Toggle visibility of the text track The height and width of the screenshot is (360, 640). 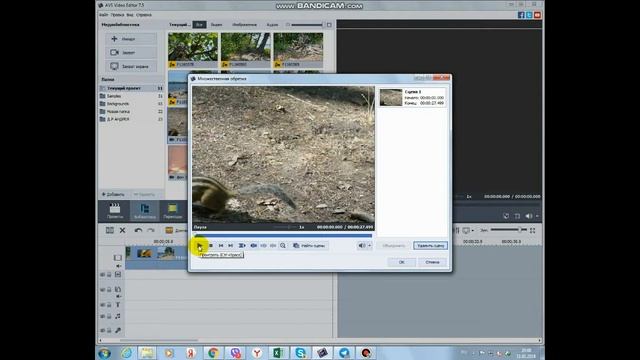coord(102,305)
